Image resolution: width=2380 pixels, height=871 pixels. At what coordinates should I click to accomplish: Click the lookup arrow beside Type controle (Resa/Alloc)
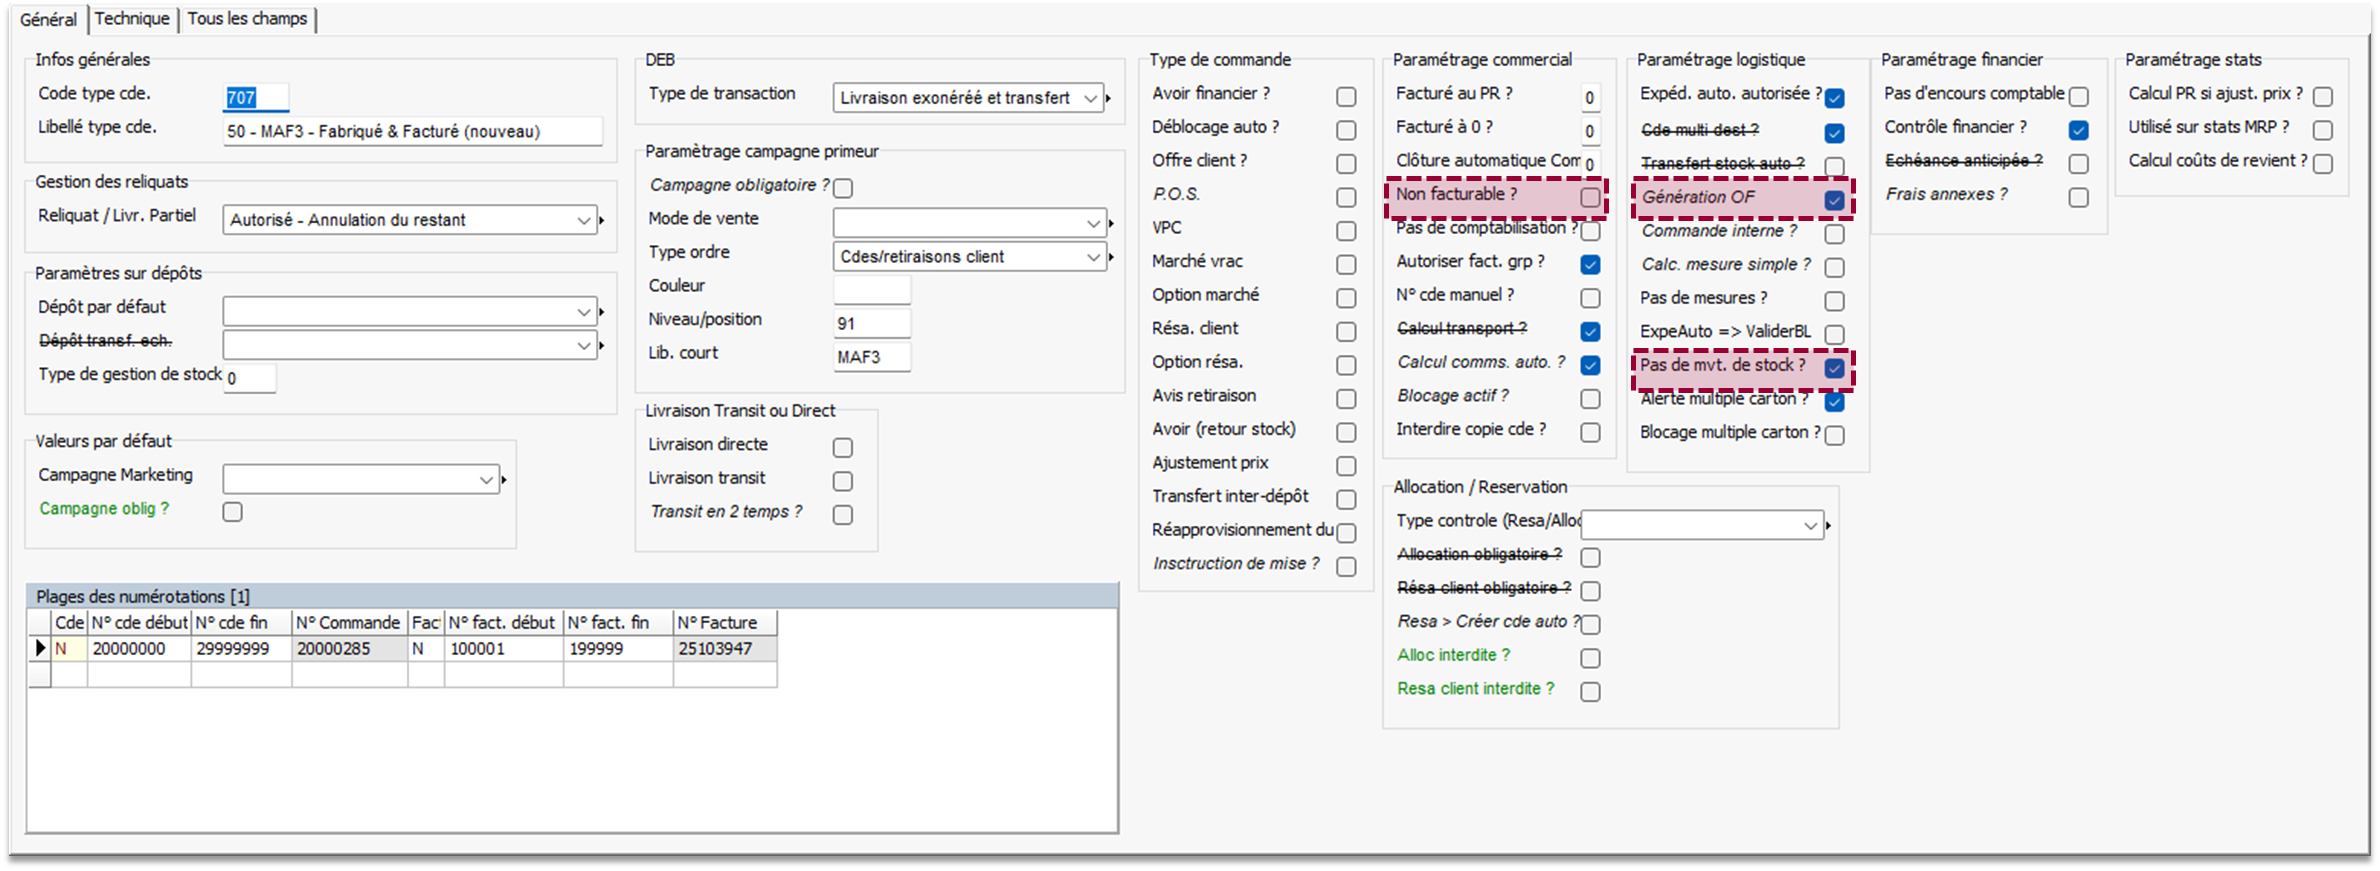tap(1828, 525)
